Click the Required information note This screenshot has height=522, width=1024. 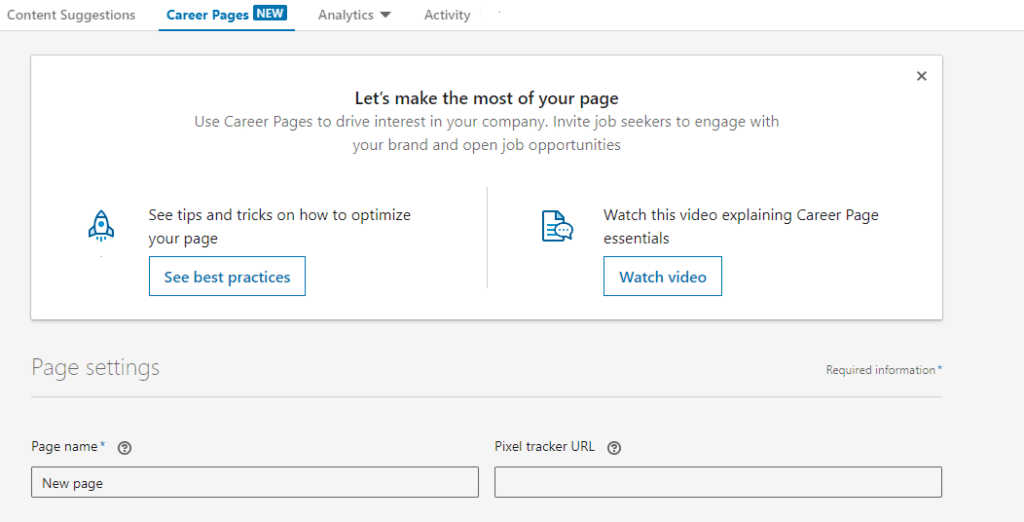[884, 370]
